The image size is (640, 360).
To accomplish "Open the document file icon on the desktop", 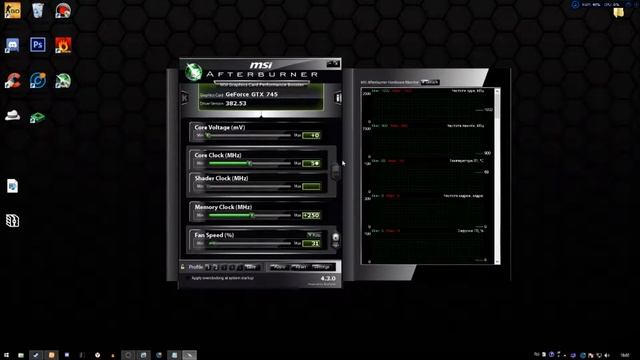I will tap(12, 186).
